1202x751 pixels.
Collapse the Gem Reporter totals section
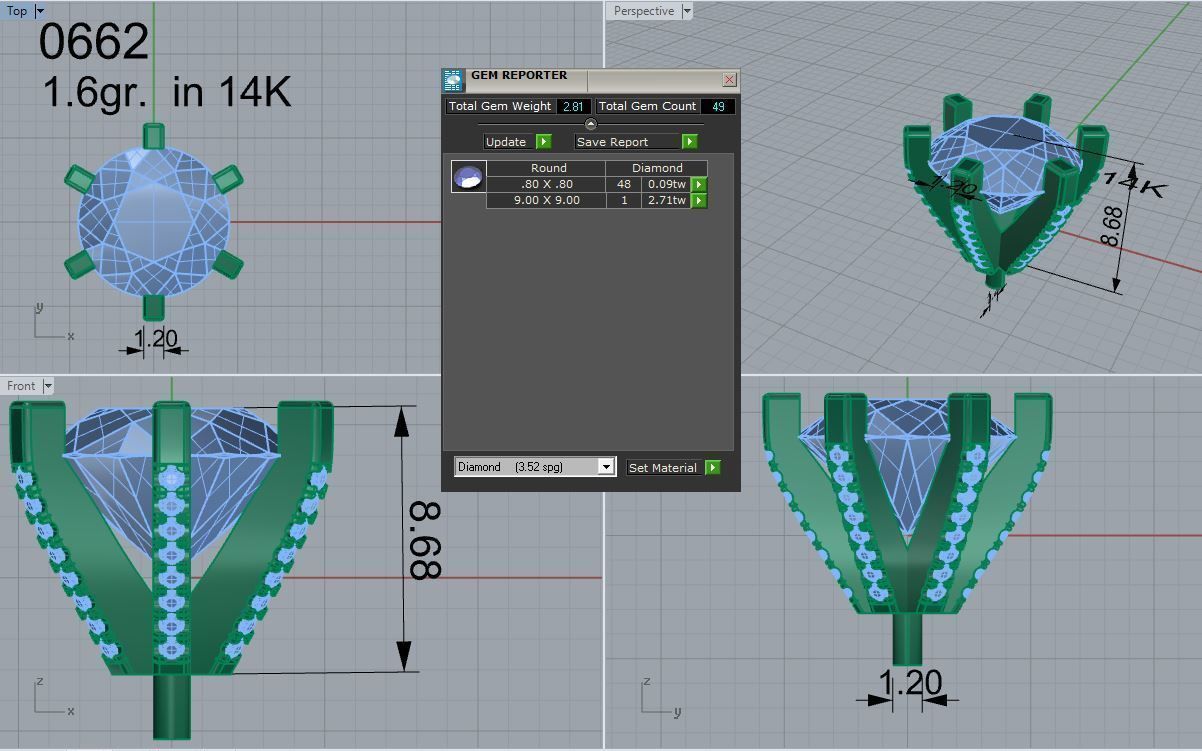pos(590,124)
